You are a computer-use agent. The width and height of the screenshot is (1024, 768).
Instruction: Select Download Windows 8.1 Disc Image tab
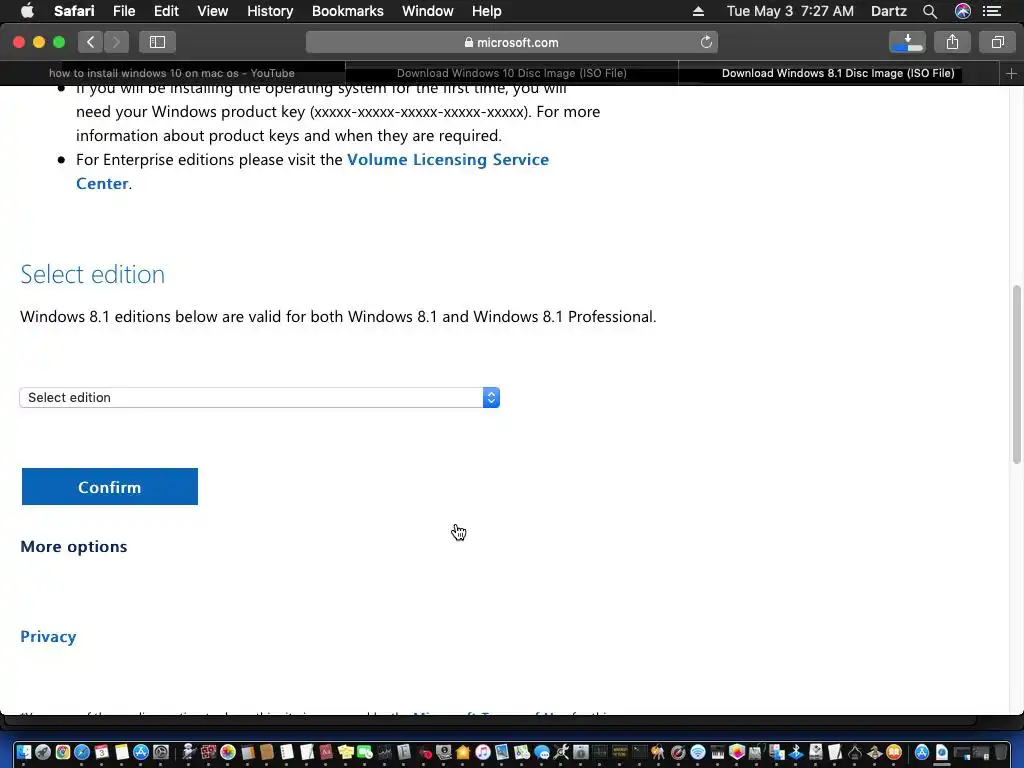[x=839, y=73]
